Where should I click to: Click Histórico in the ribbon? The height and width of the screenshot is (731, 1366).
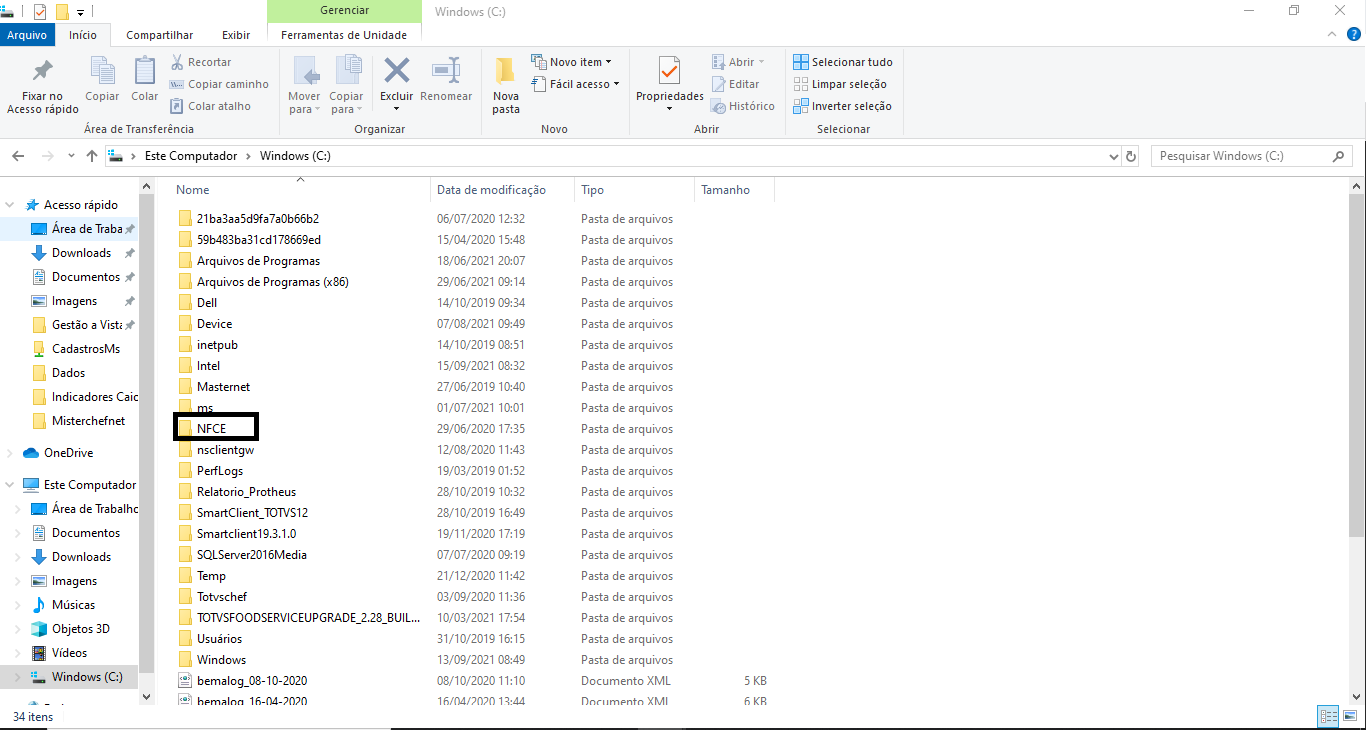tap(742, 106)
